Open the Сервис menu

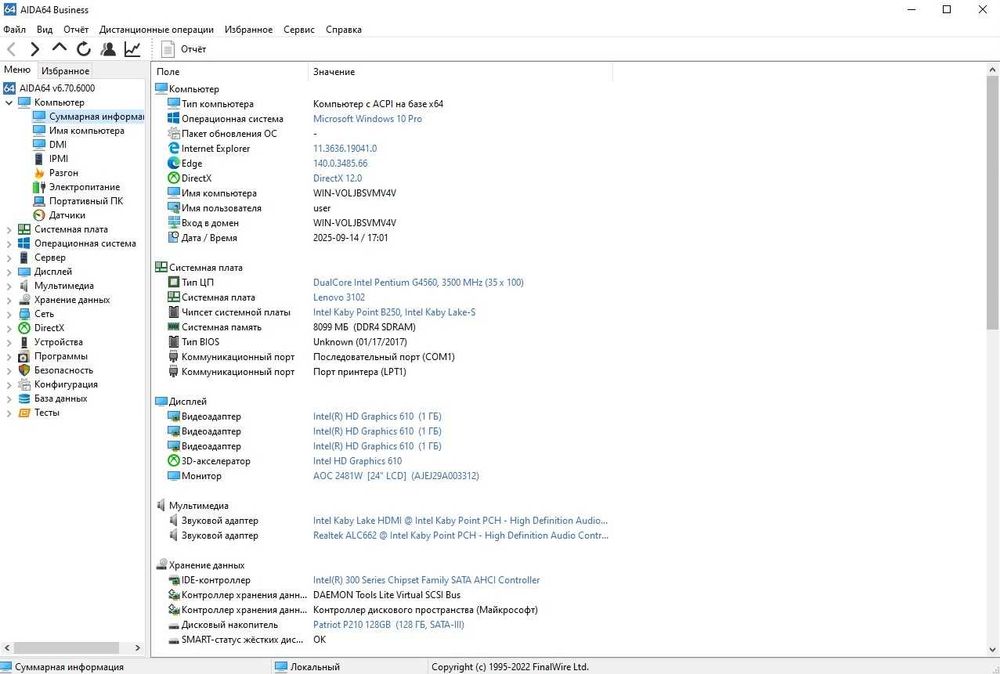[x=298, y=29]
